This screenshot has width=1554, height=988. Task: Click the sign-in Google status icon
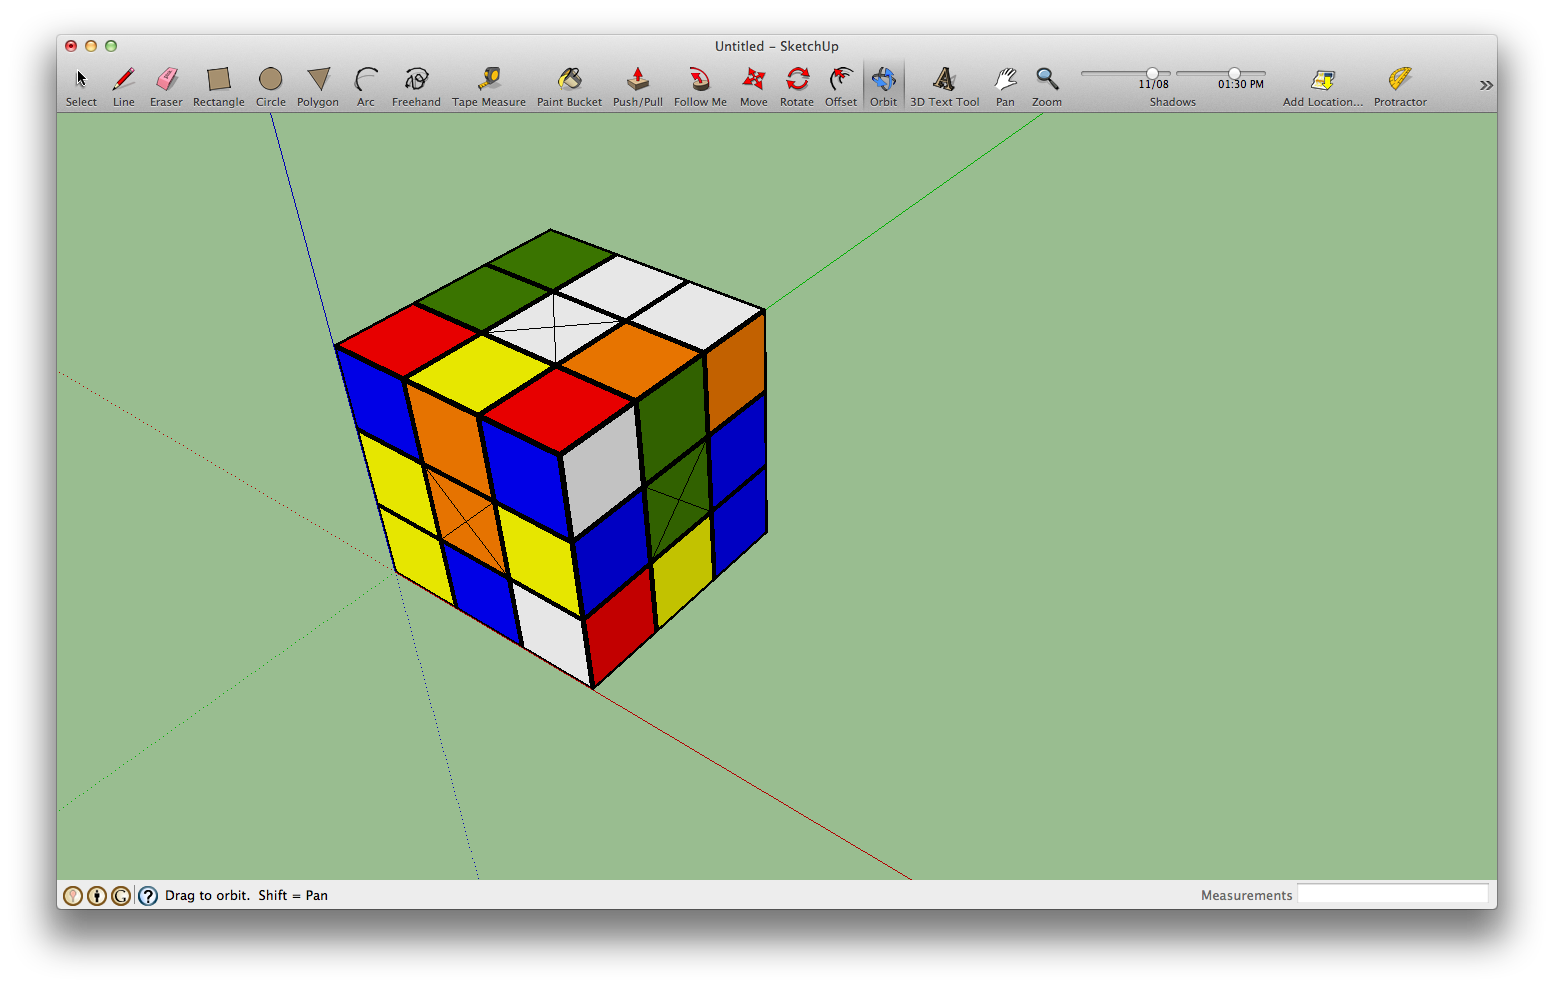click(x=121, y=896)
